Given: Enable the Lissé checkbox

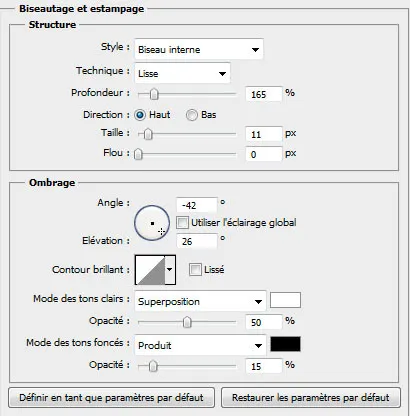Looking at the screenshot, I should click(195, 270).
